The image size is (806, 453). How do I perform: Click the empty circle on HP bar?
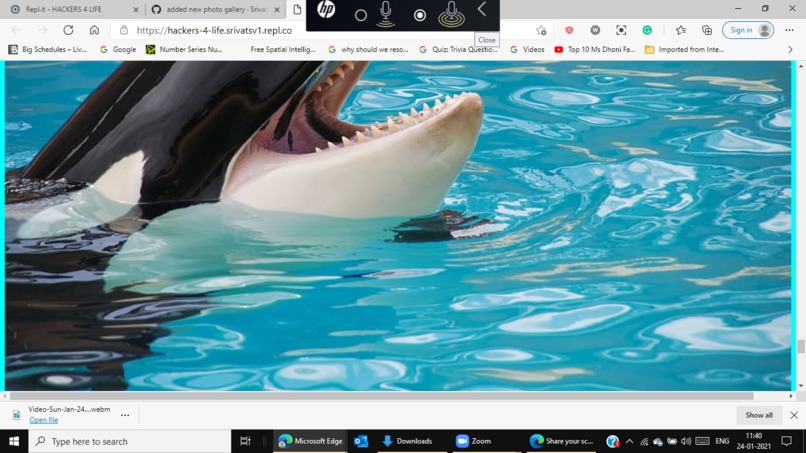(361, 15)
